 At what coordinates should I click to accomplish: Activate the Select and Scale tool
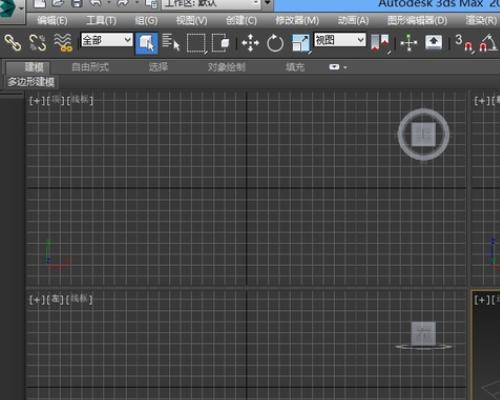(x=301, y=43)
